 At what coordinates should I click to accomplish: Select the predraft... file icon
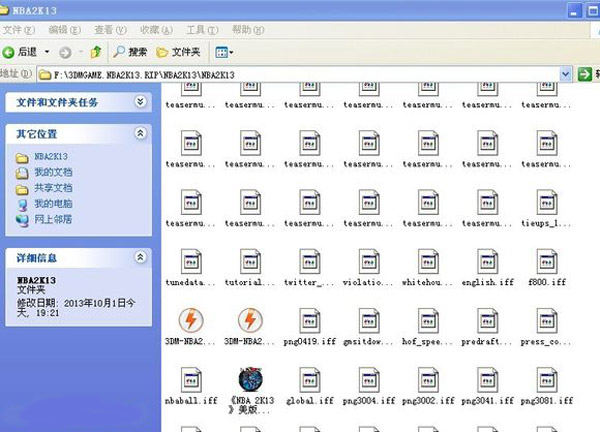pos(488,321)
